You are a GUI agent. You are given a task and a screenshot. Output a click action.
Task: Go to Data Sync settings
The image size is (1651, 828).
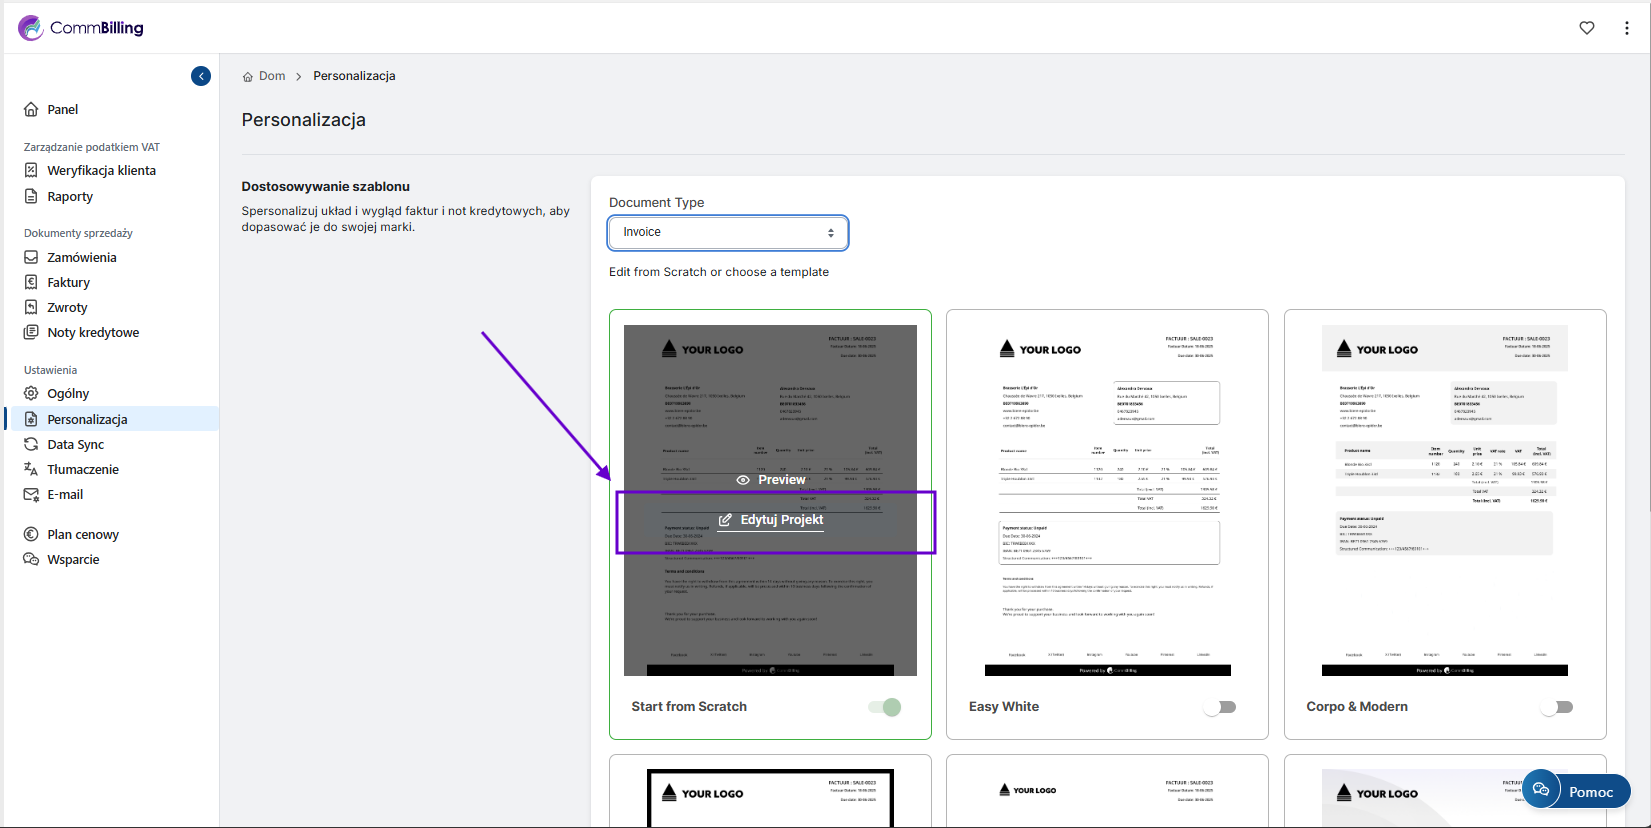tap(76, 445)
